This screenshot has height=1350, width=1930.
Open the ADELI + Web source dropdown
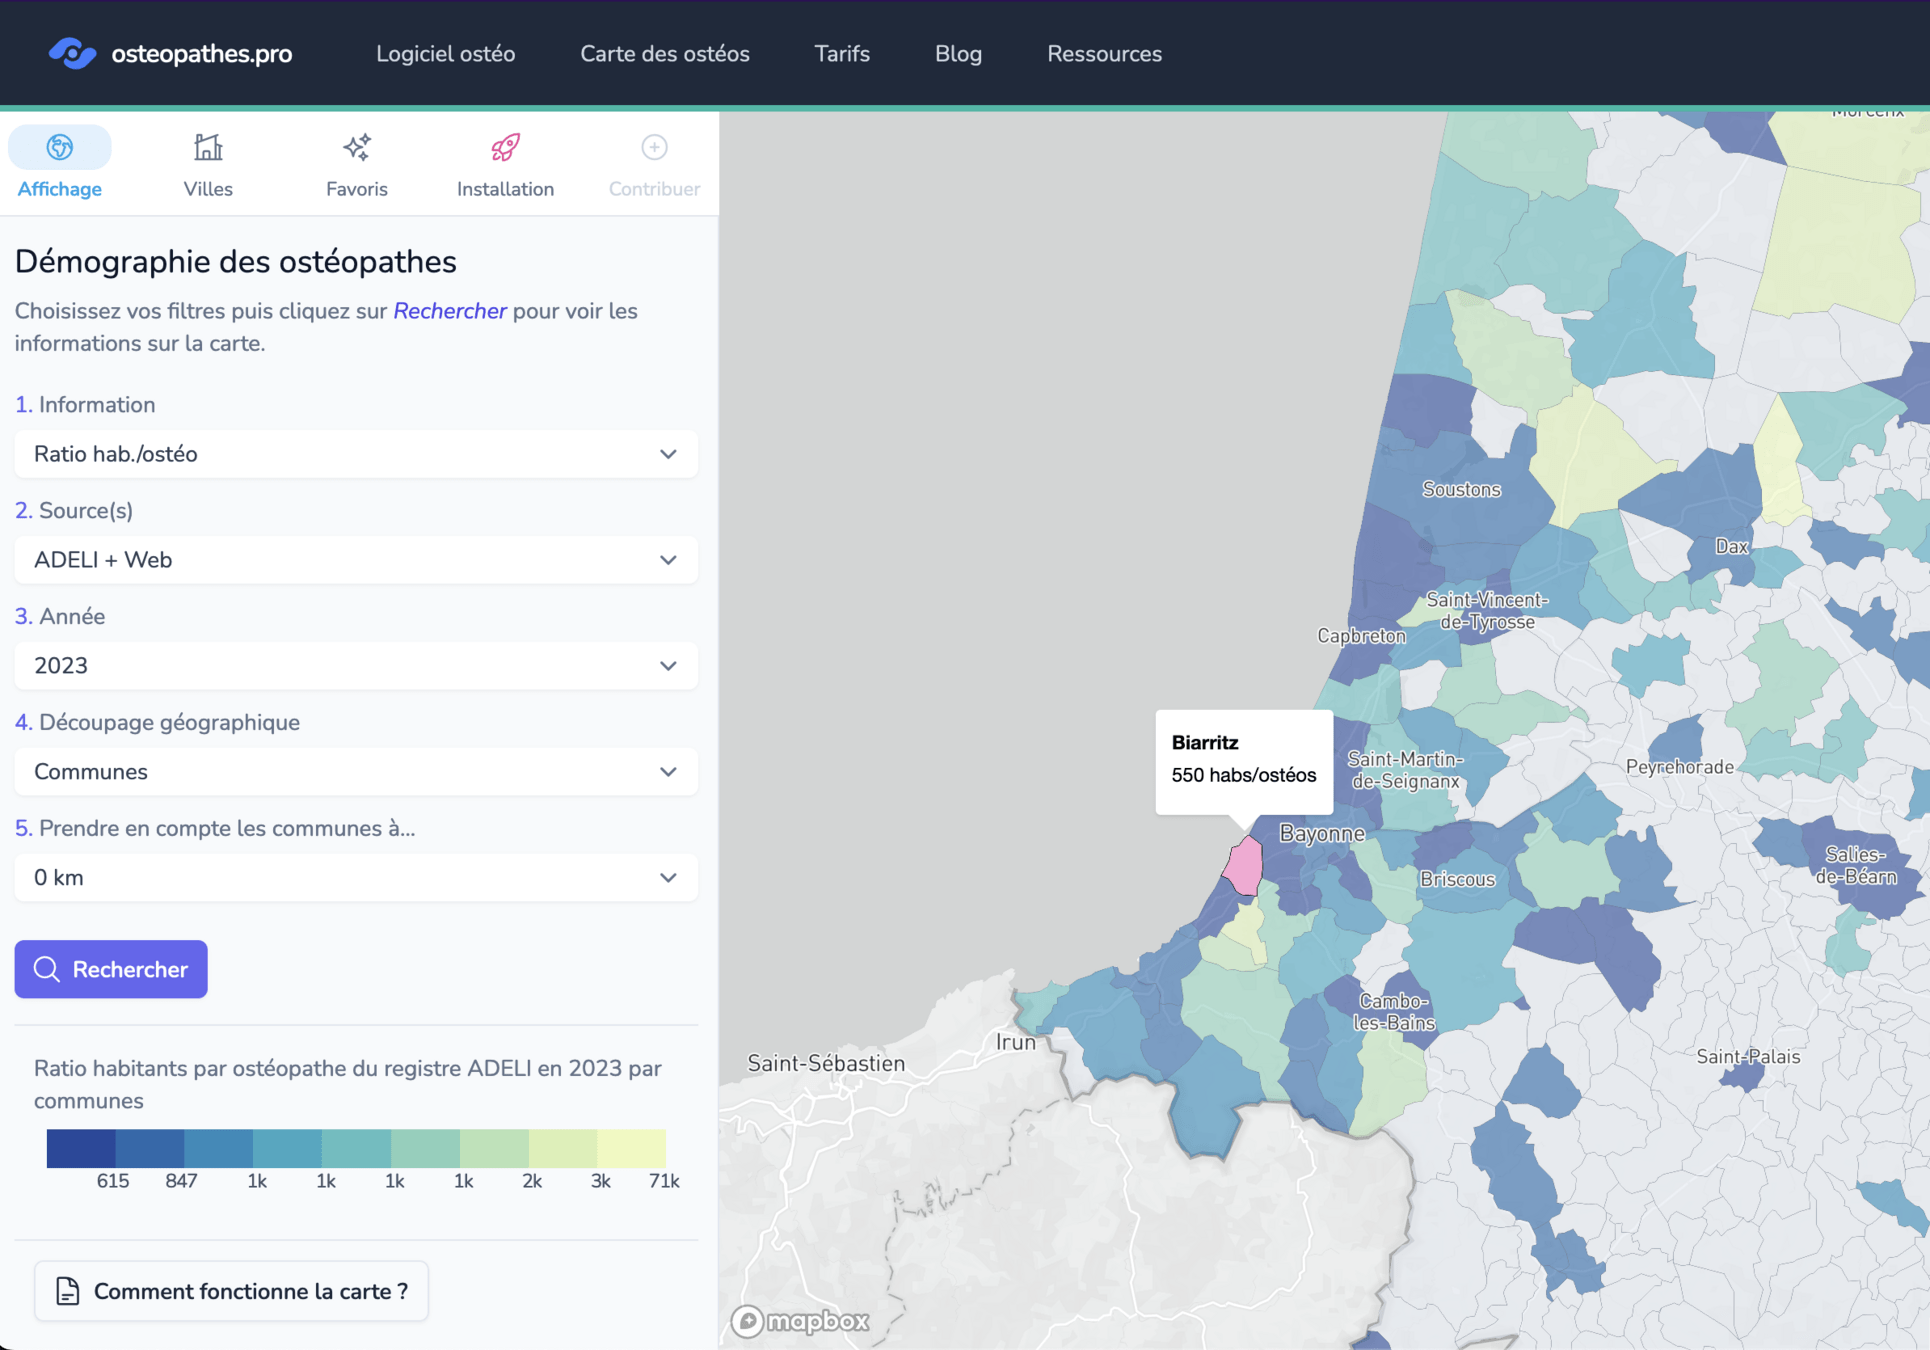(x=356, y=560)
